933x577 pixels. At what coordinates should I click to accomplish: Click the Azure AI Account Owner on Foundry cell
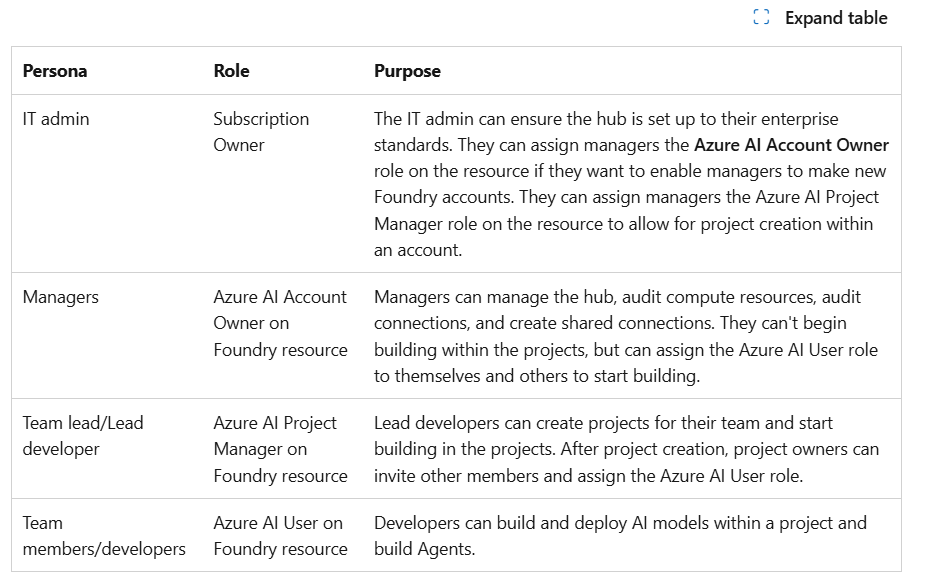(x=280, y=323)
